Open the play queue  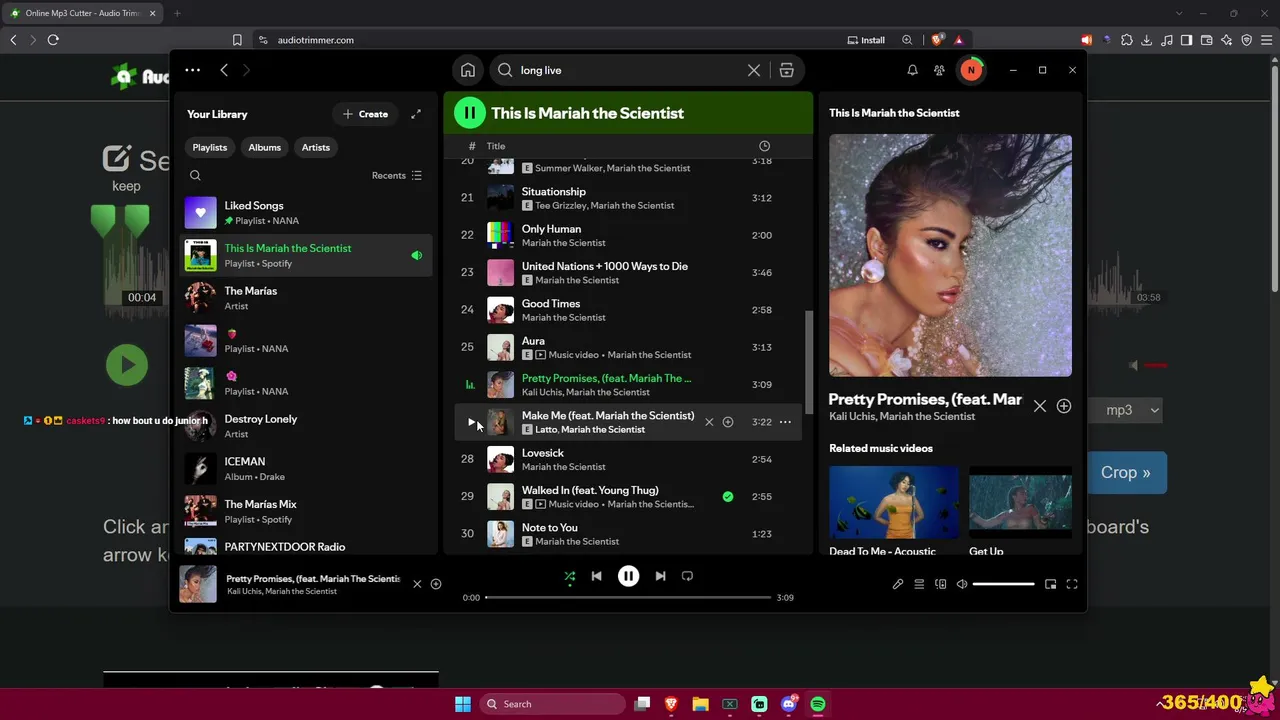coord(919,584)
